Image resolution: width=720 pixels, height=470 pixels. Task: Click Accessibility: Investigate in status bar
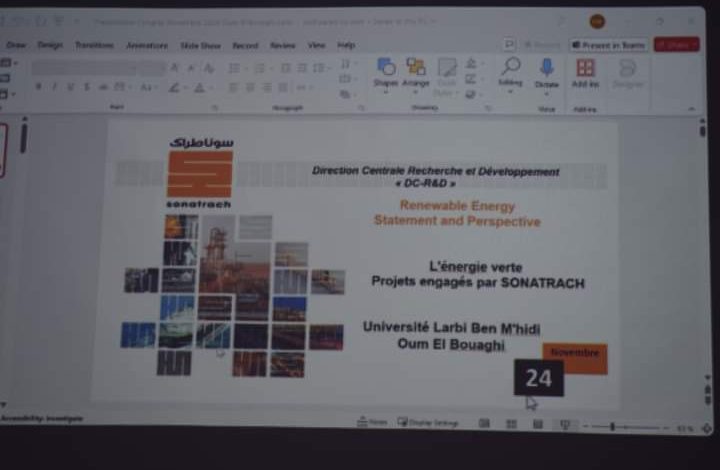point(41,418)
